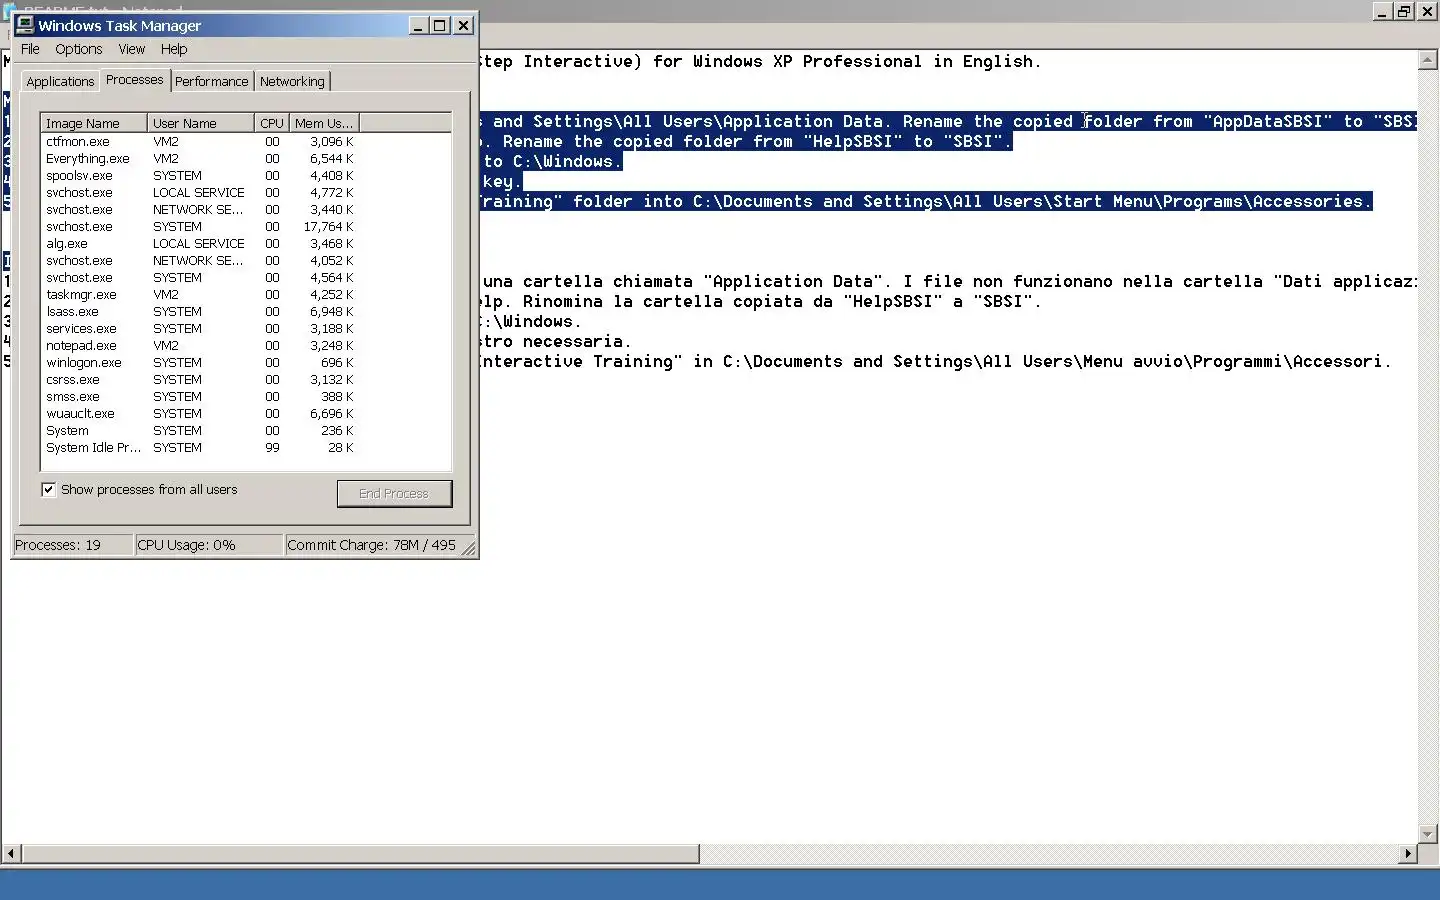Image resolution: width=1440 pixels, height=900 pixels.
Task: Select the Processes tab
Action: tap(134, 80)
